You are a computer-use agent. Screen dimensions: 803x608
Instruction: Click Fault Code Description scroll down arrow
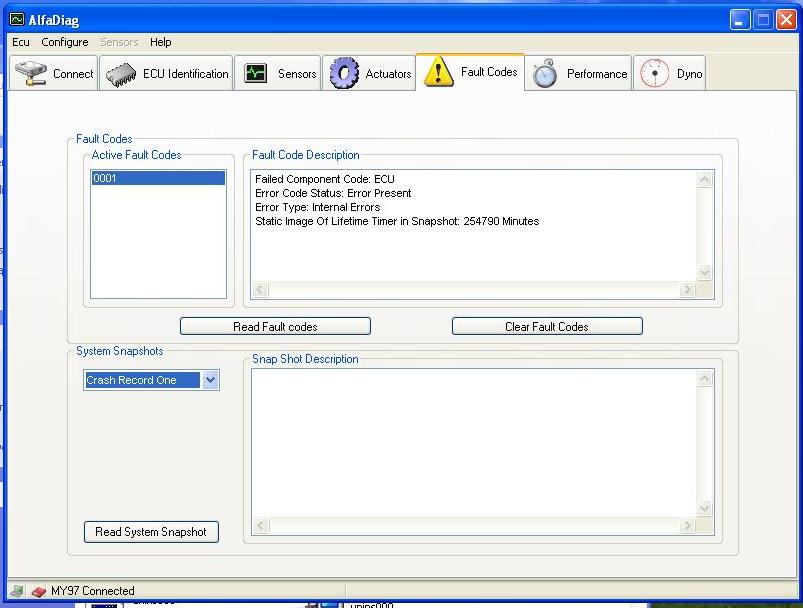pos(704,271)
